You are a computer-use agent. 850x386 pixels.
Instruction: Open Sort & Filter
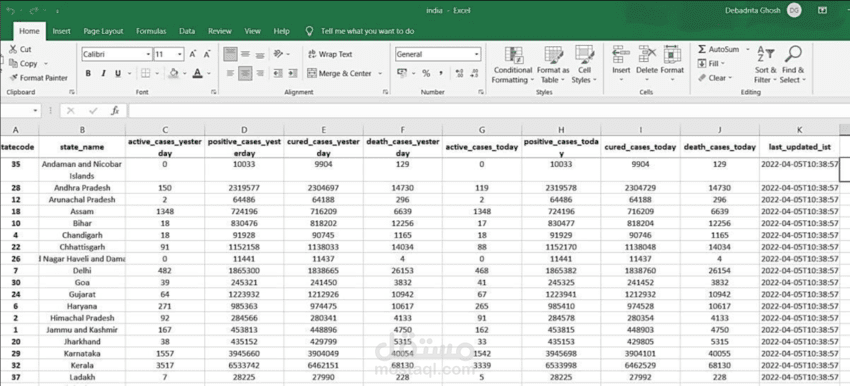tap(765, 65)
